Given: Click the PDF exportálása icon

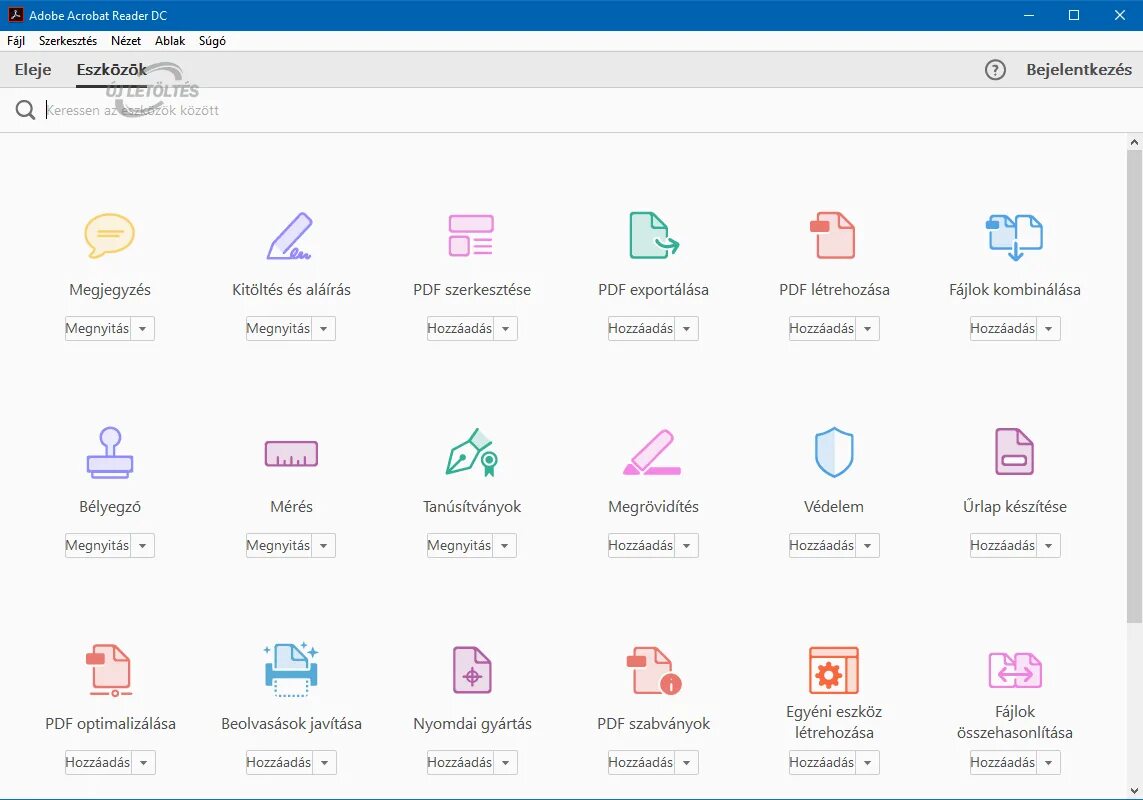Looking at the screenshot, I should click(x=654, y=236).
